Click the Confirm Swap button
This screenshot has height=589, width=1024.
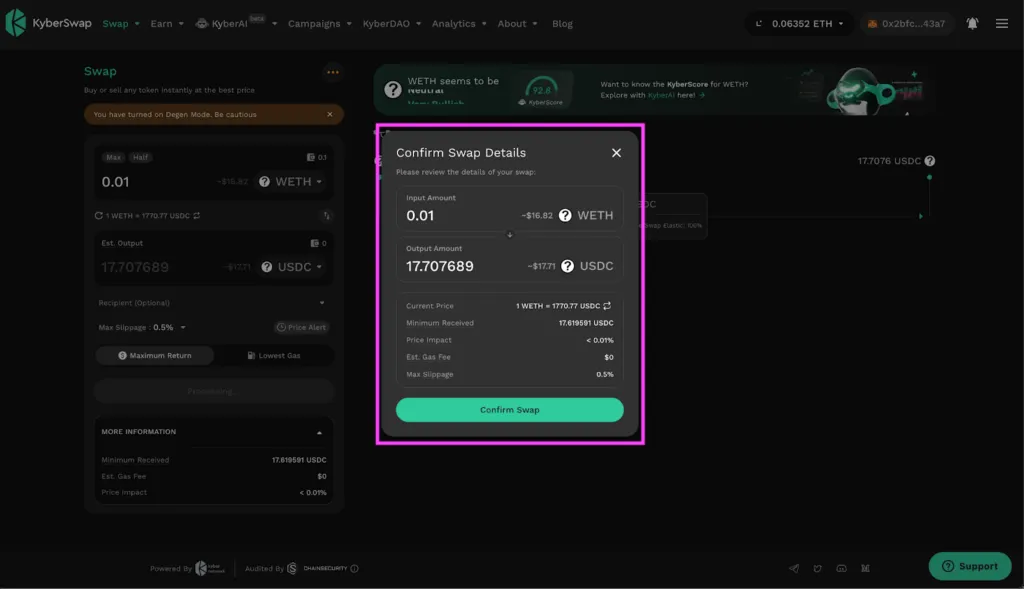509,409
